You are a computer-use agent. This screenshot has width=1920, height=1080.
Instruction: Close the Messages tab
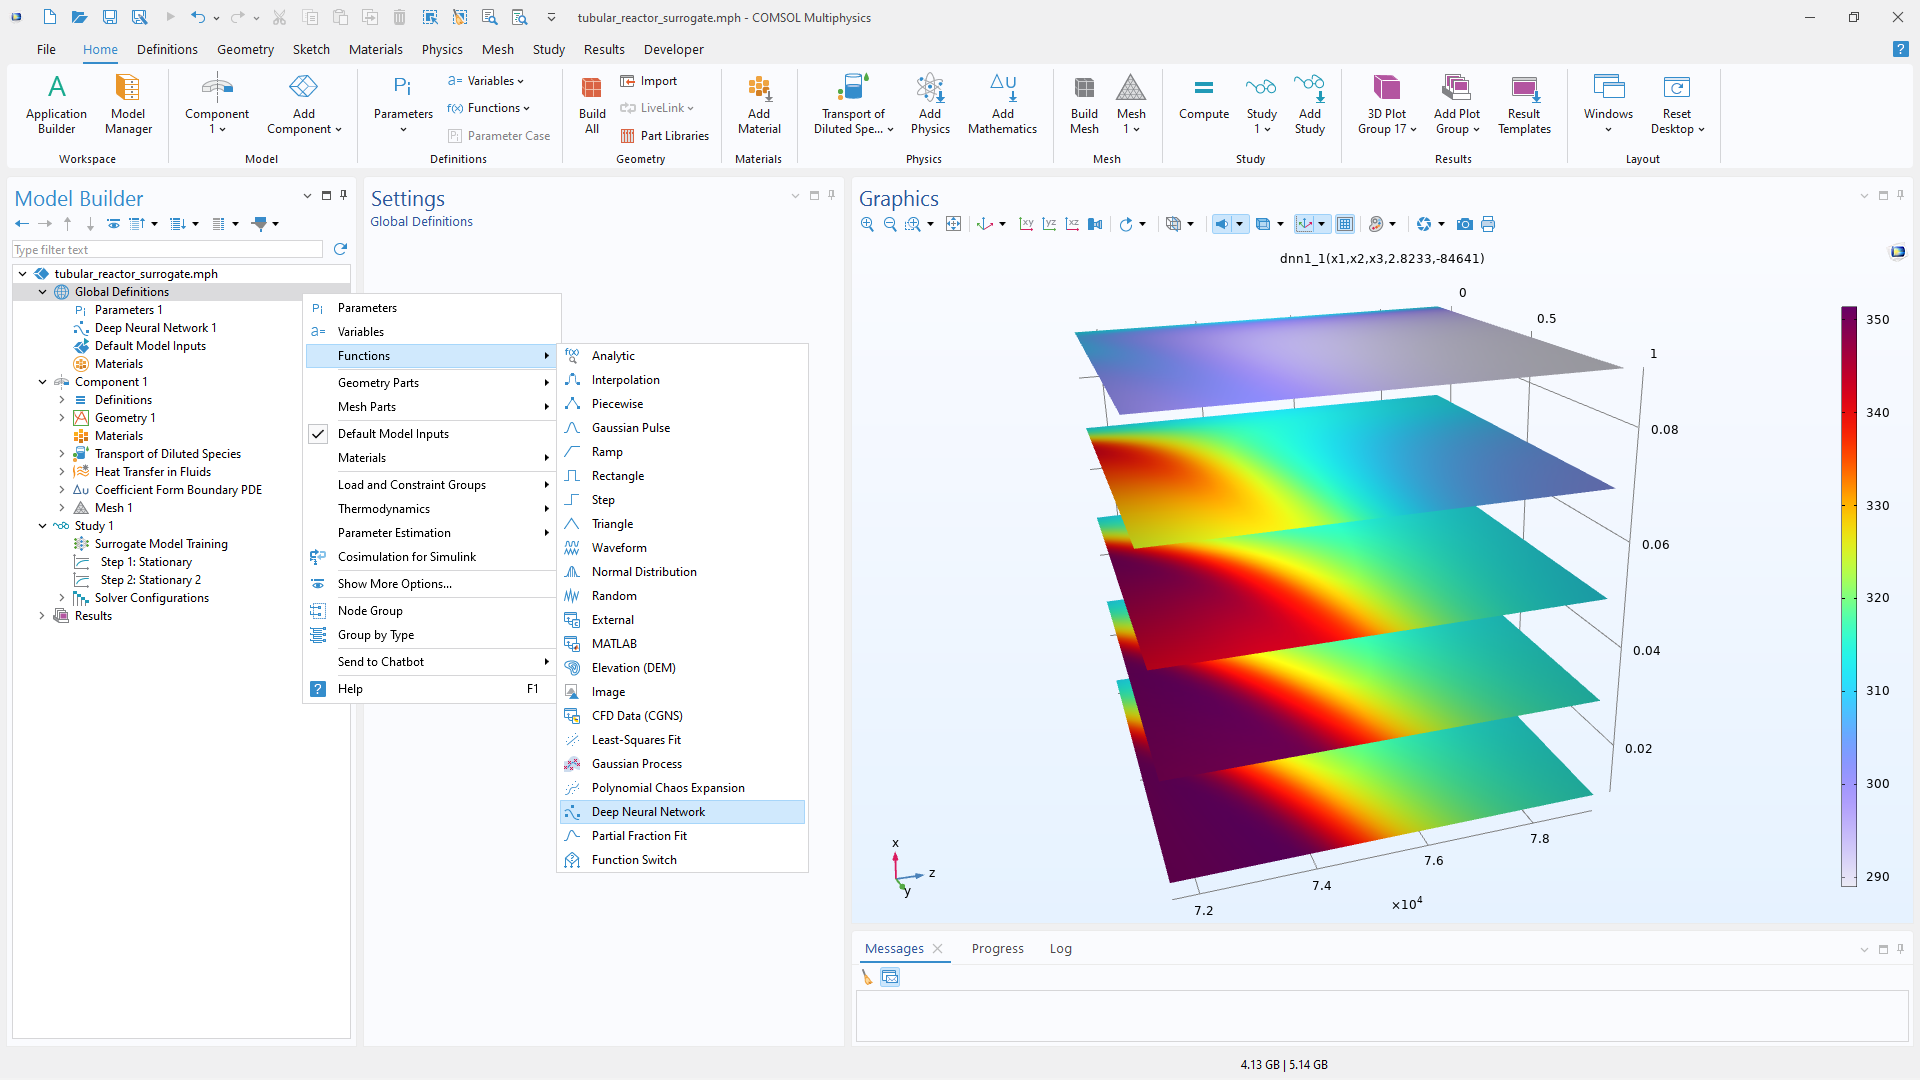click(937, 948)
